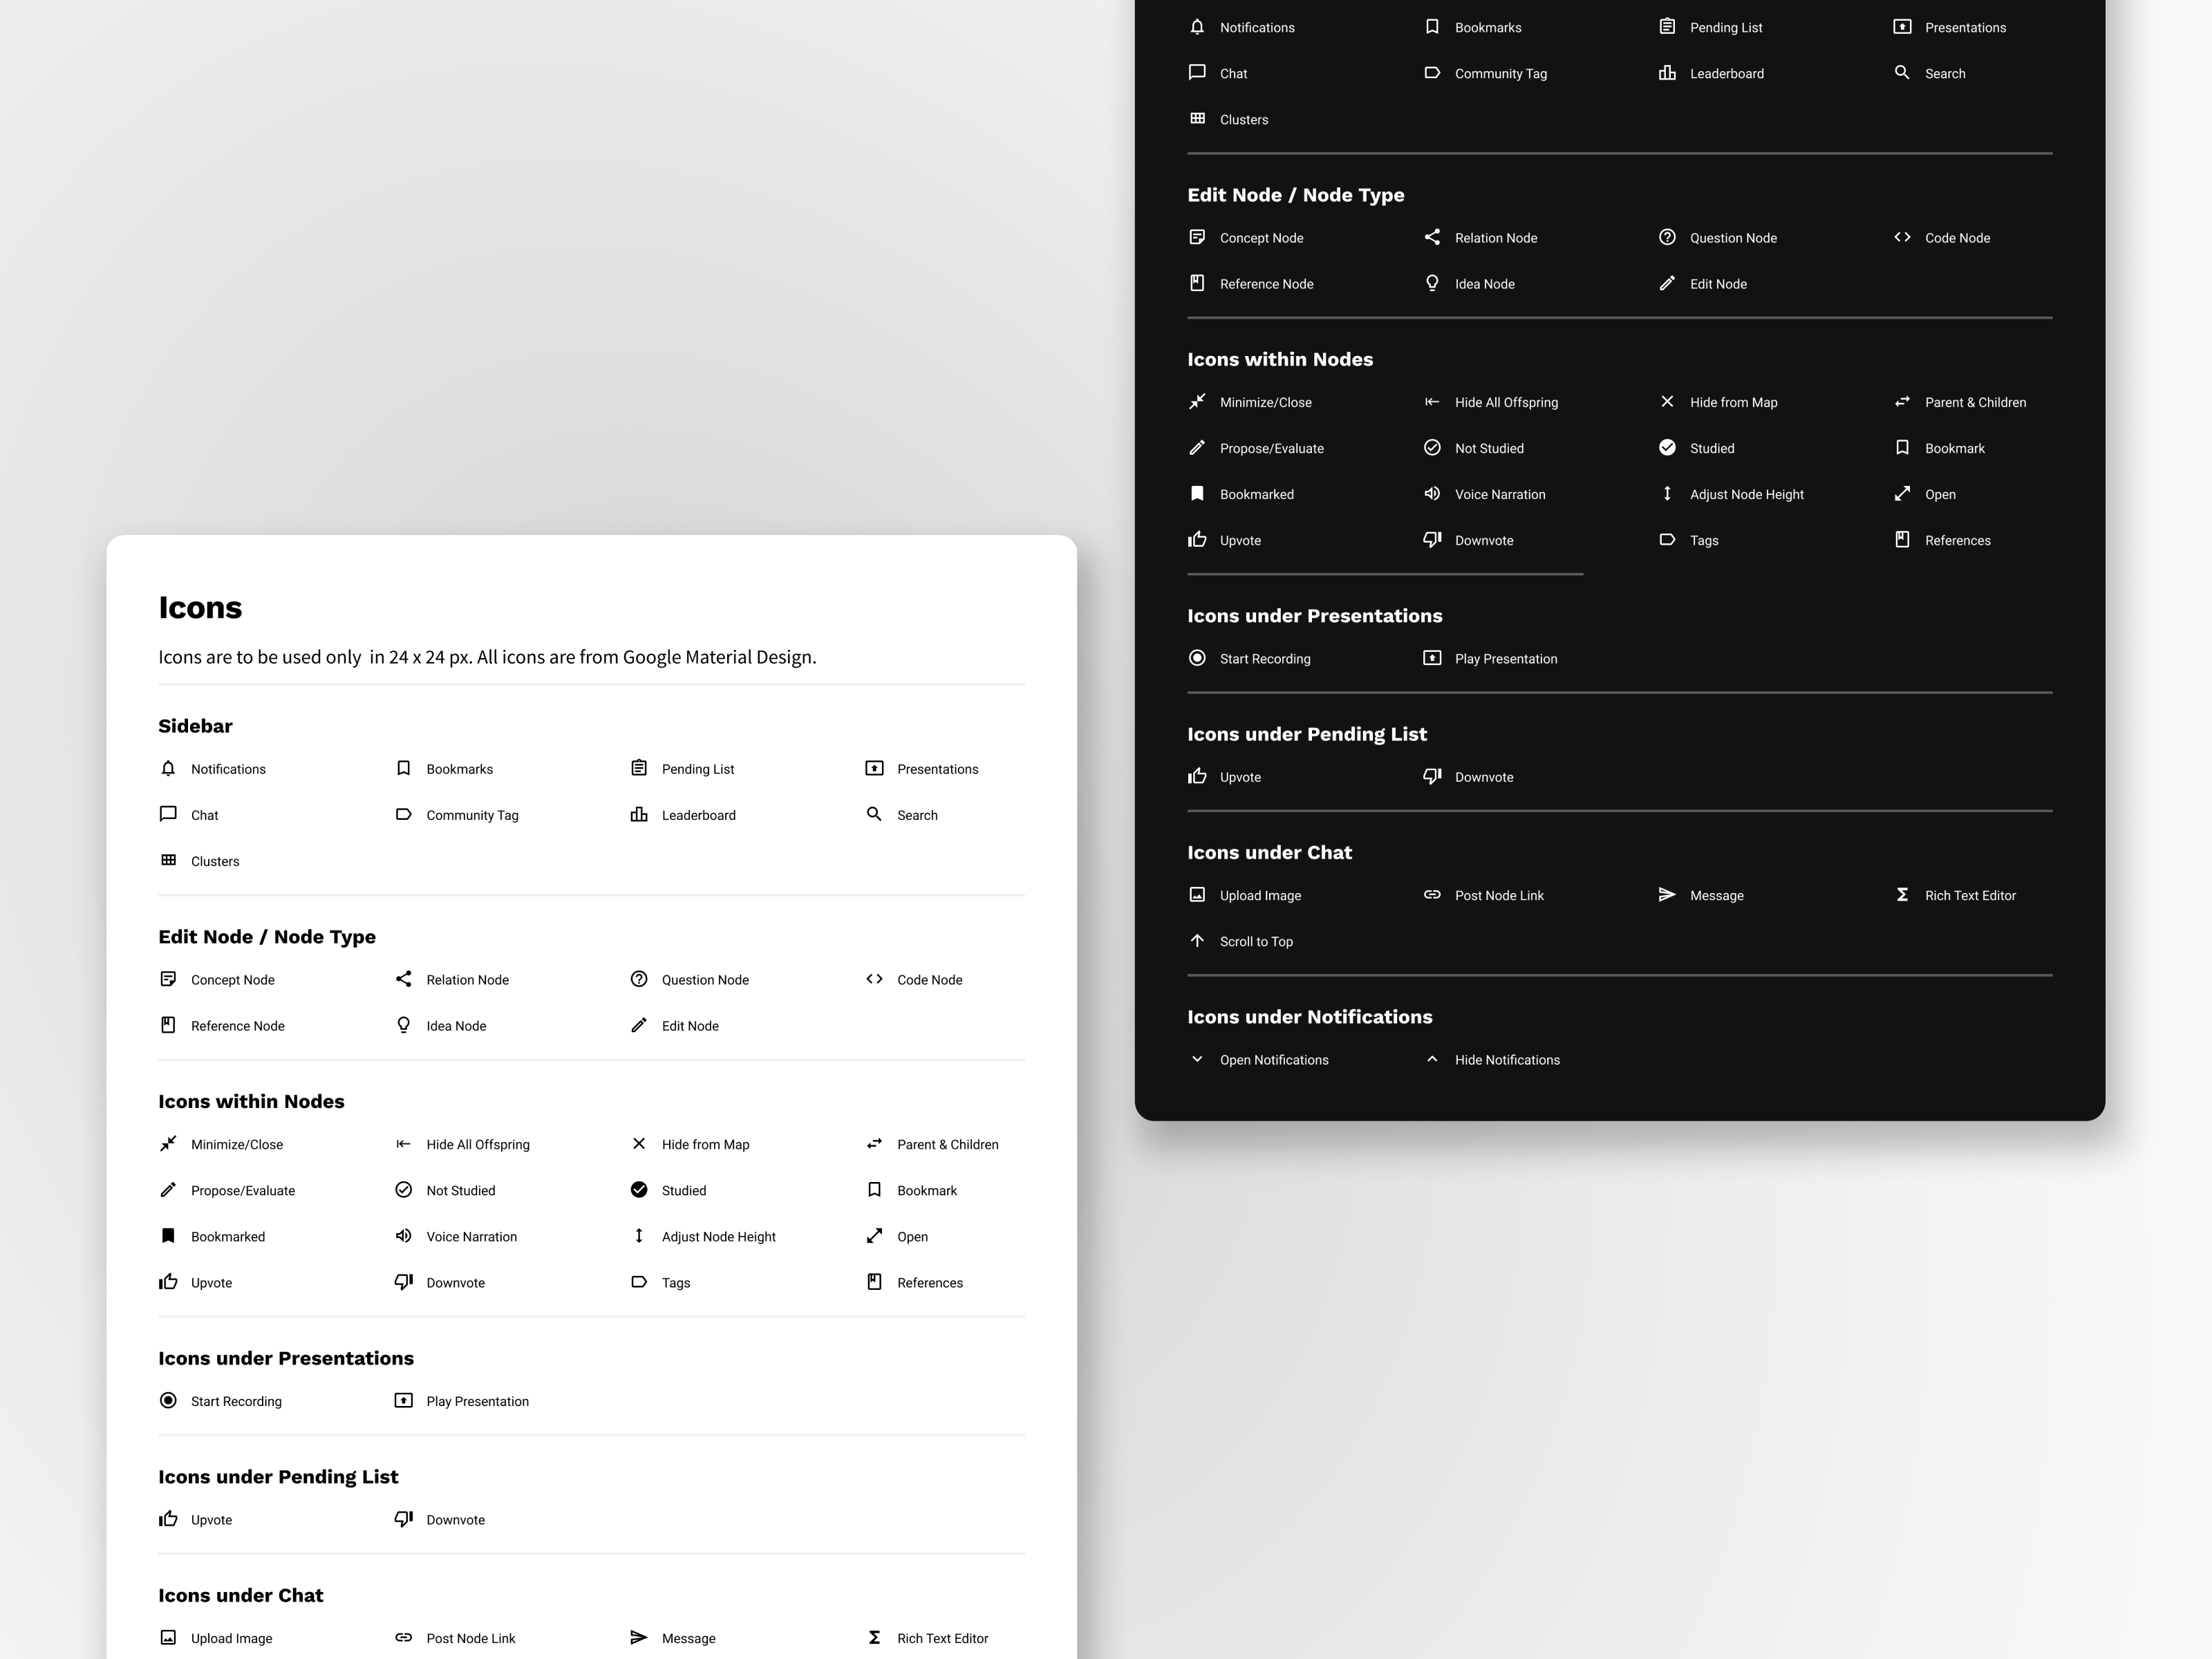Select Leaderboard icon in light panel
Screen dimensions: 2212x1659
pos(639,814)
